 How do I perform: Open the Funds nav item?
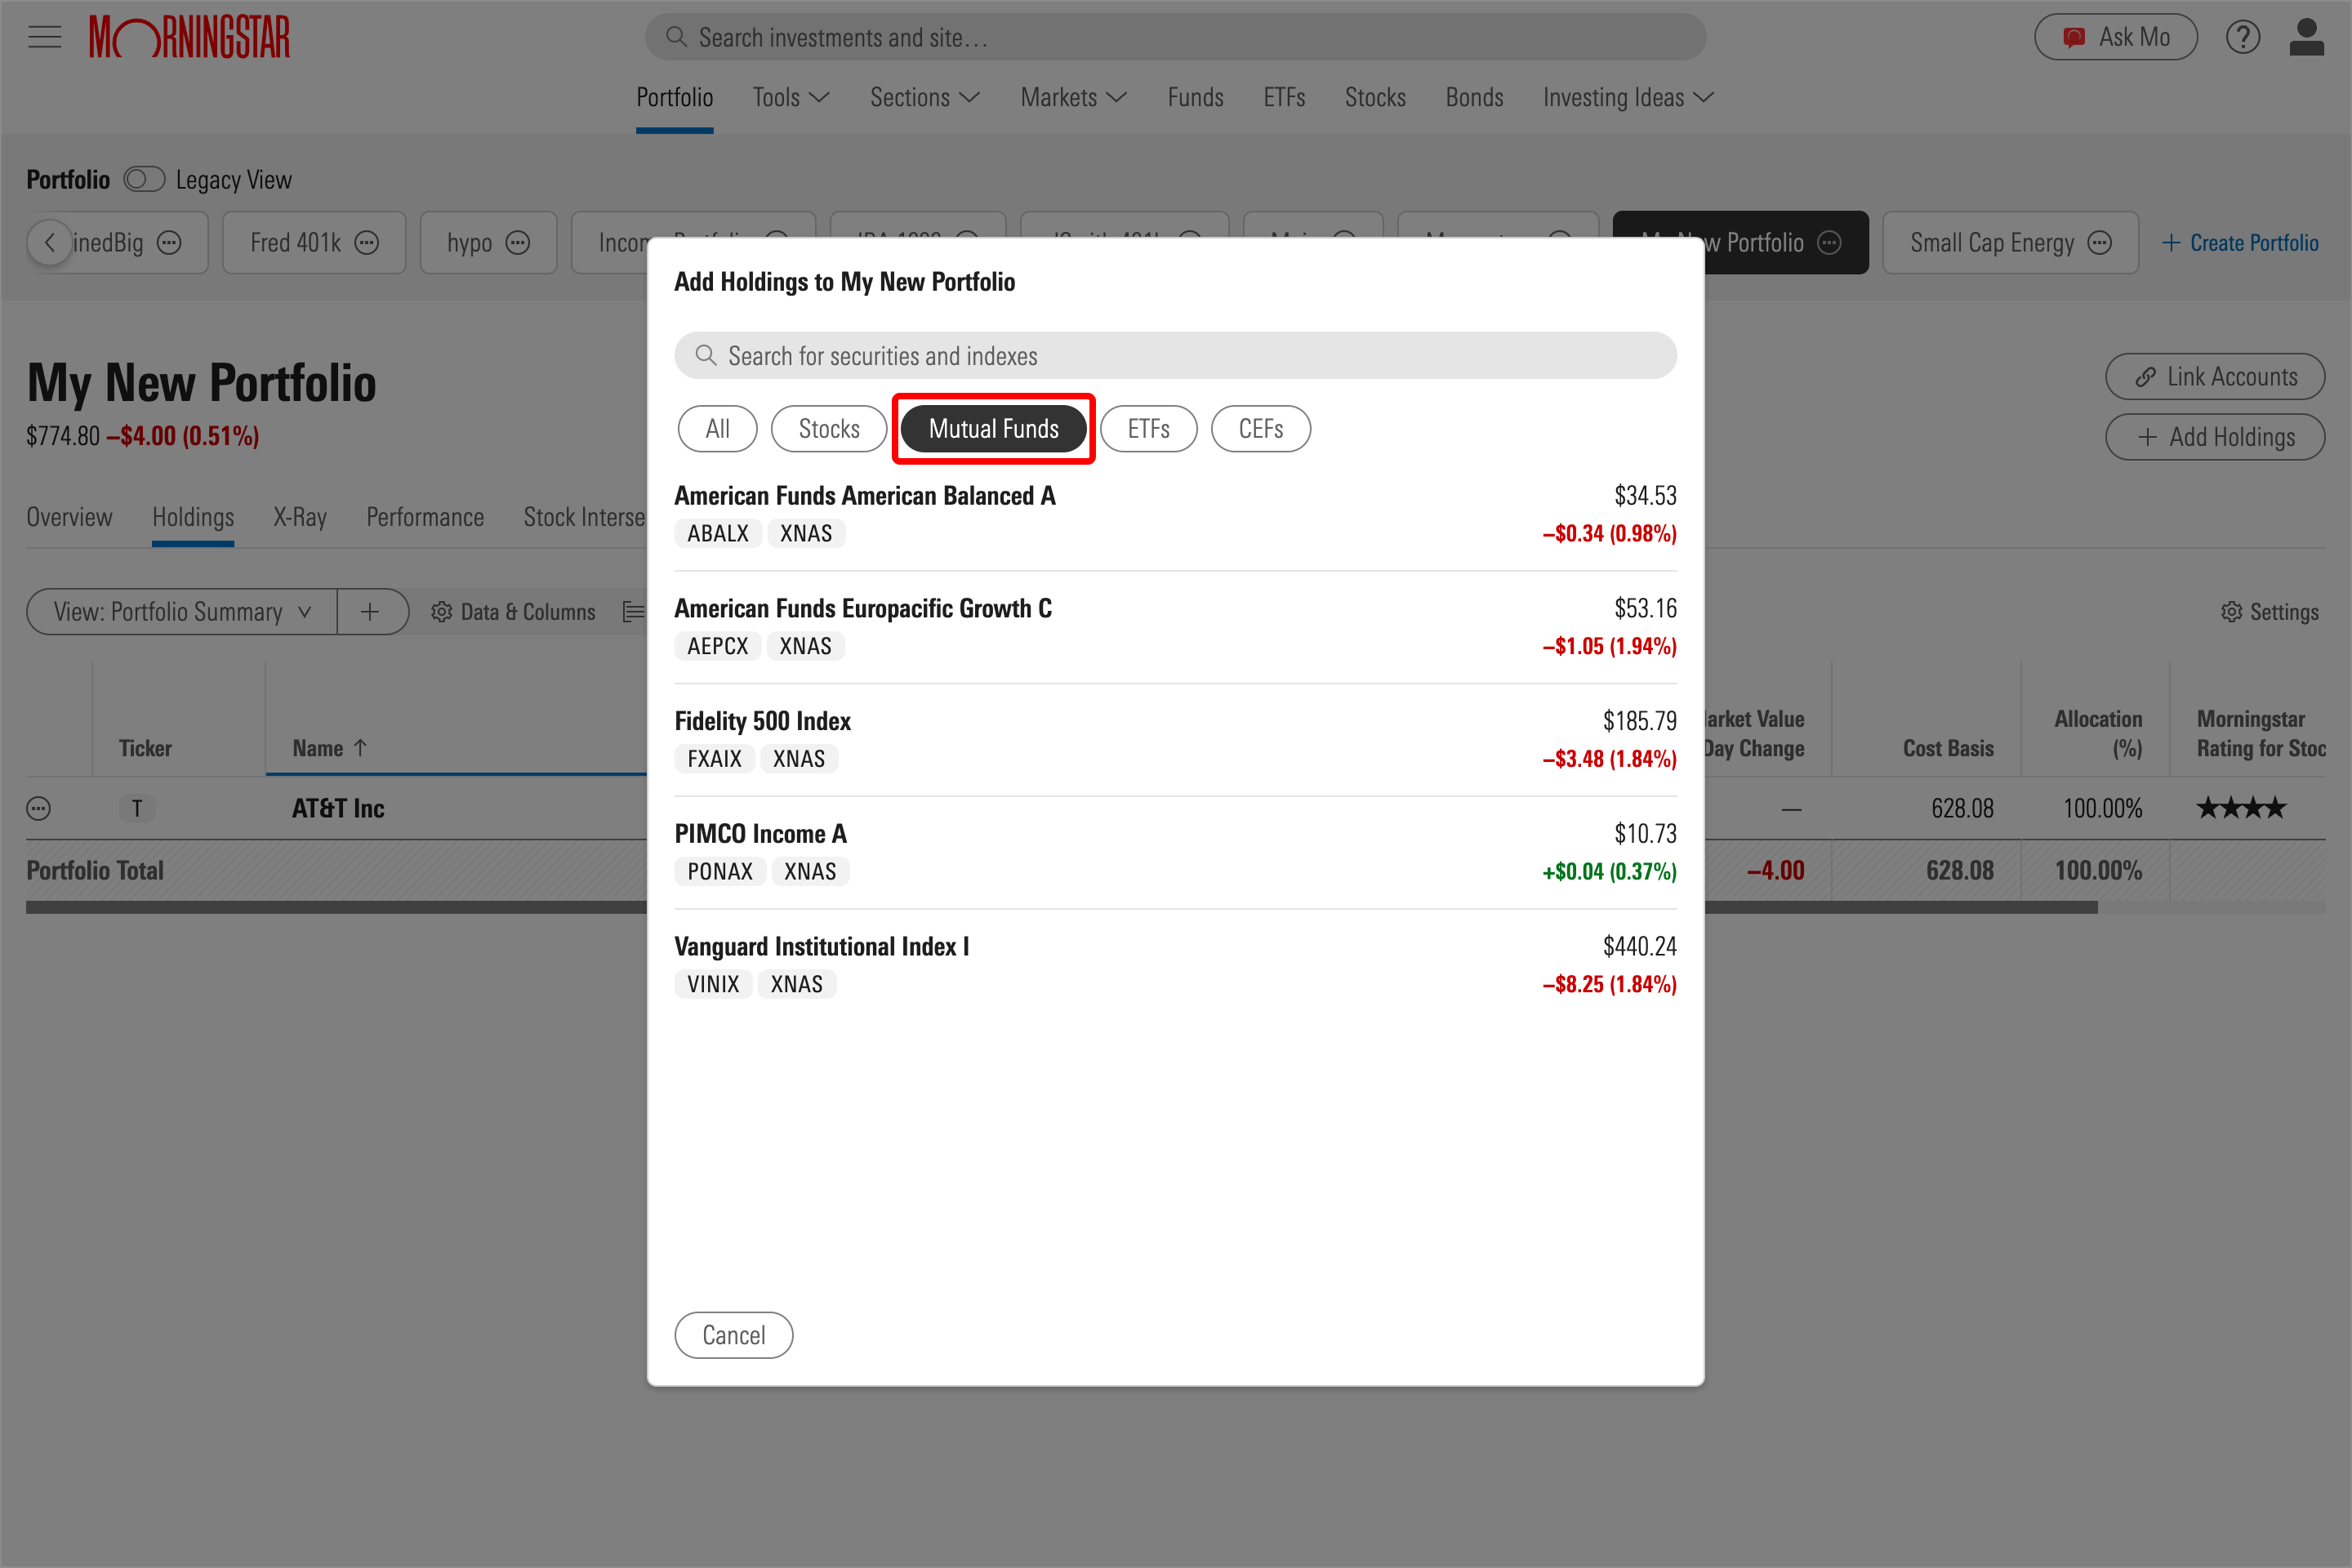1195,97
